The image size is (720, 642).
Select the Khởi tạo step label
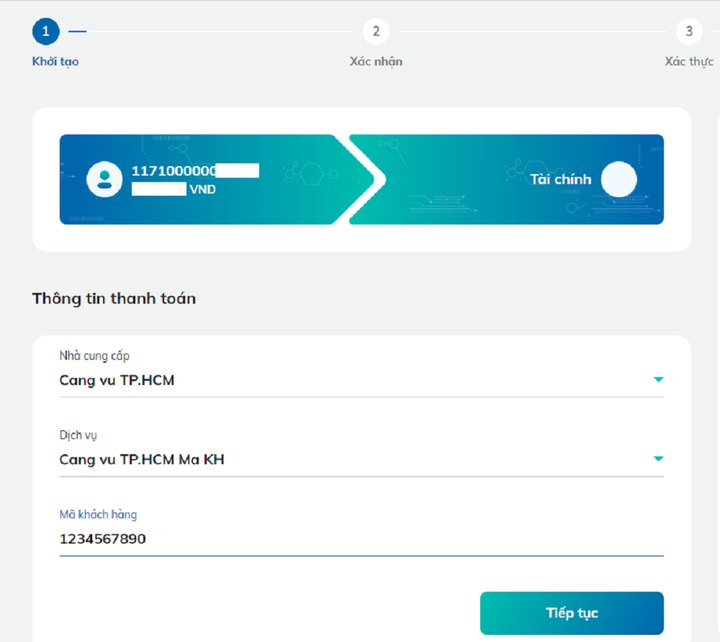(55, 62)
